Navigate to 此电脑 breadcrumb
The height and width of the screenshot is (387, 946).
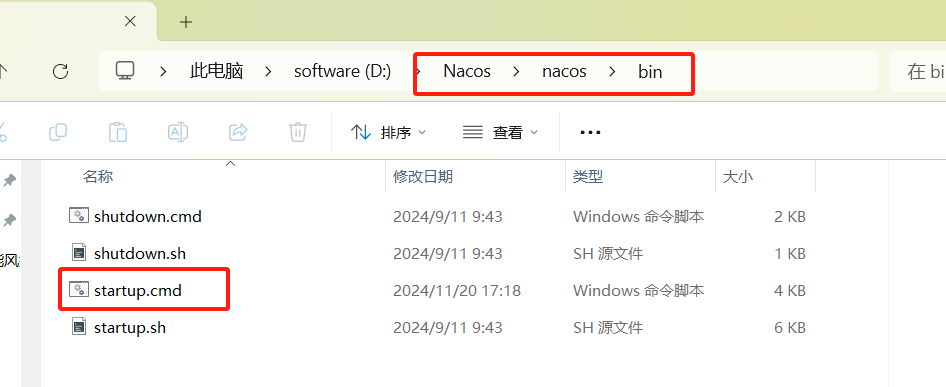(x=217, y=71)
